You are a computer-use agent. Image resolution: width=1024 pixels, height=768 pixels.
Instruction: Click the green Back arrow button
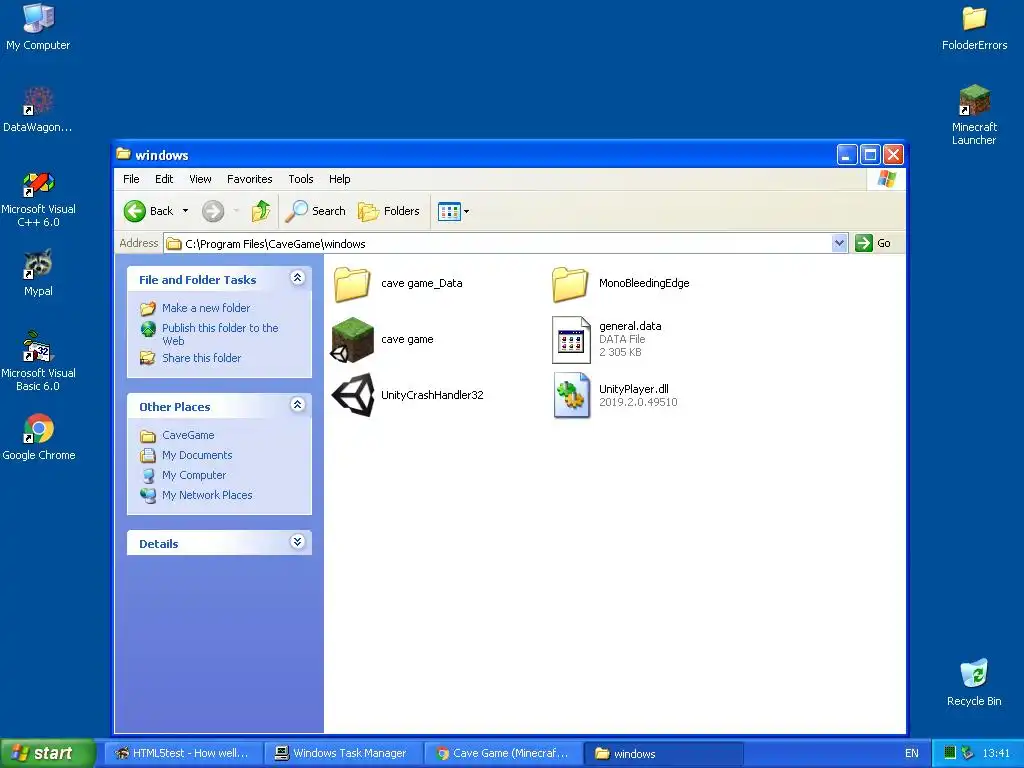pos(135,211)
